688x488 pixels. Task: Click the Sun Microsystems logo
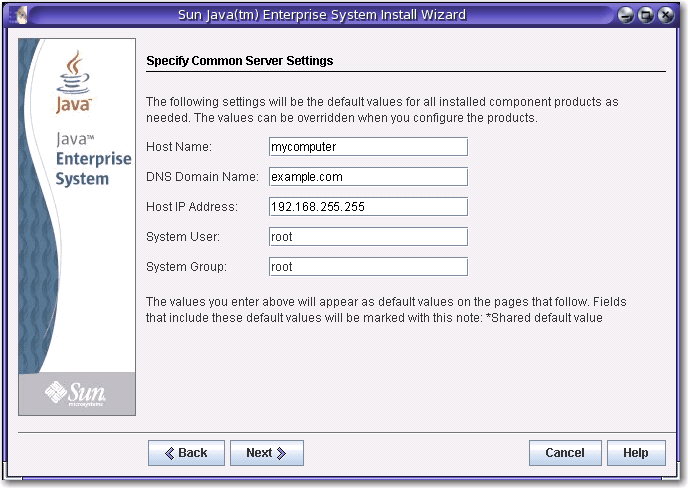(77, 396)
